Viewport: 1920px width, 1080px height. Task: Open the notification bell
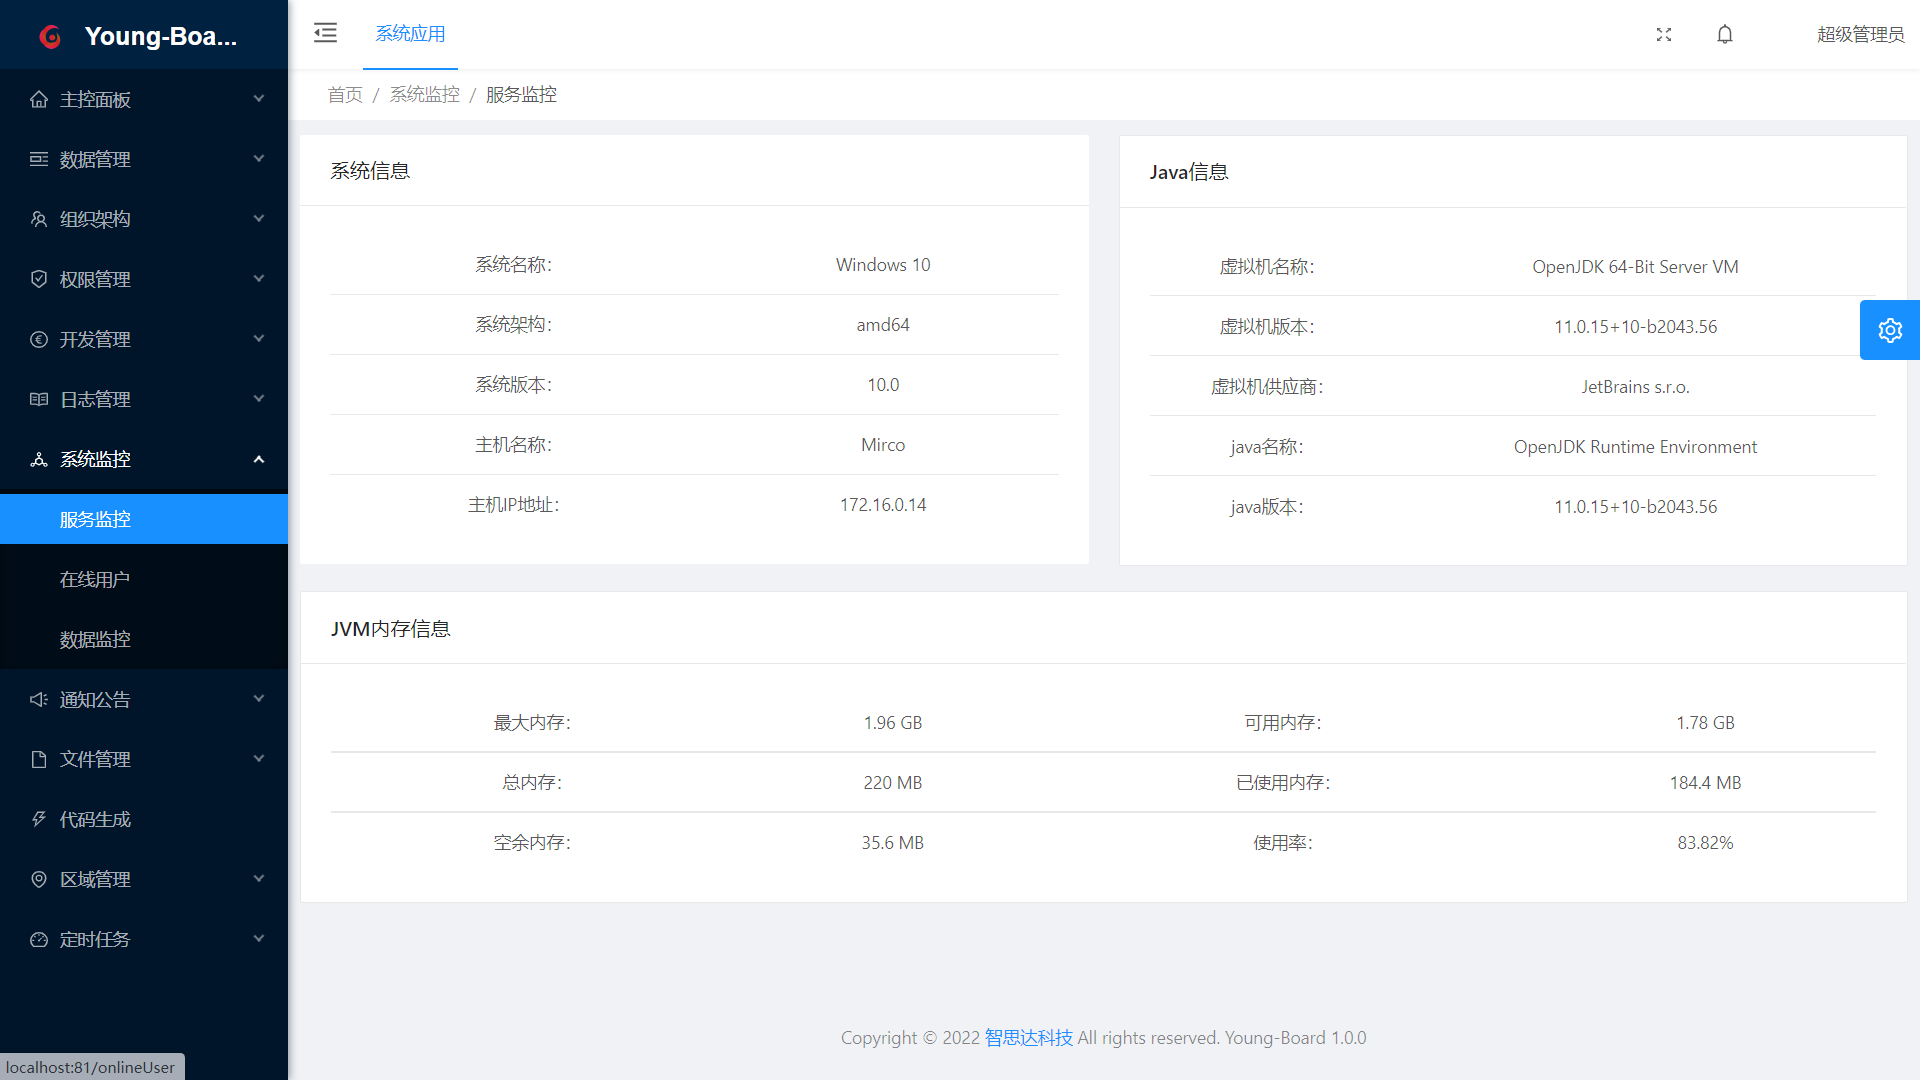(x=1725, y=34)
